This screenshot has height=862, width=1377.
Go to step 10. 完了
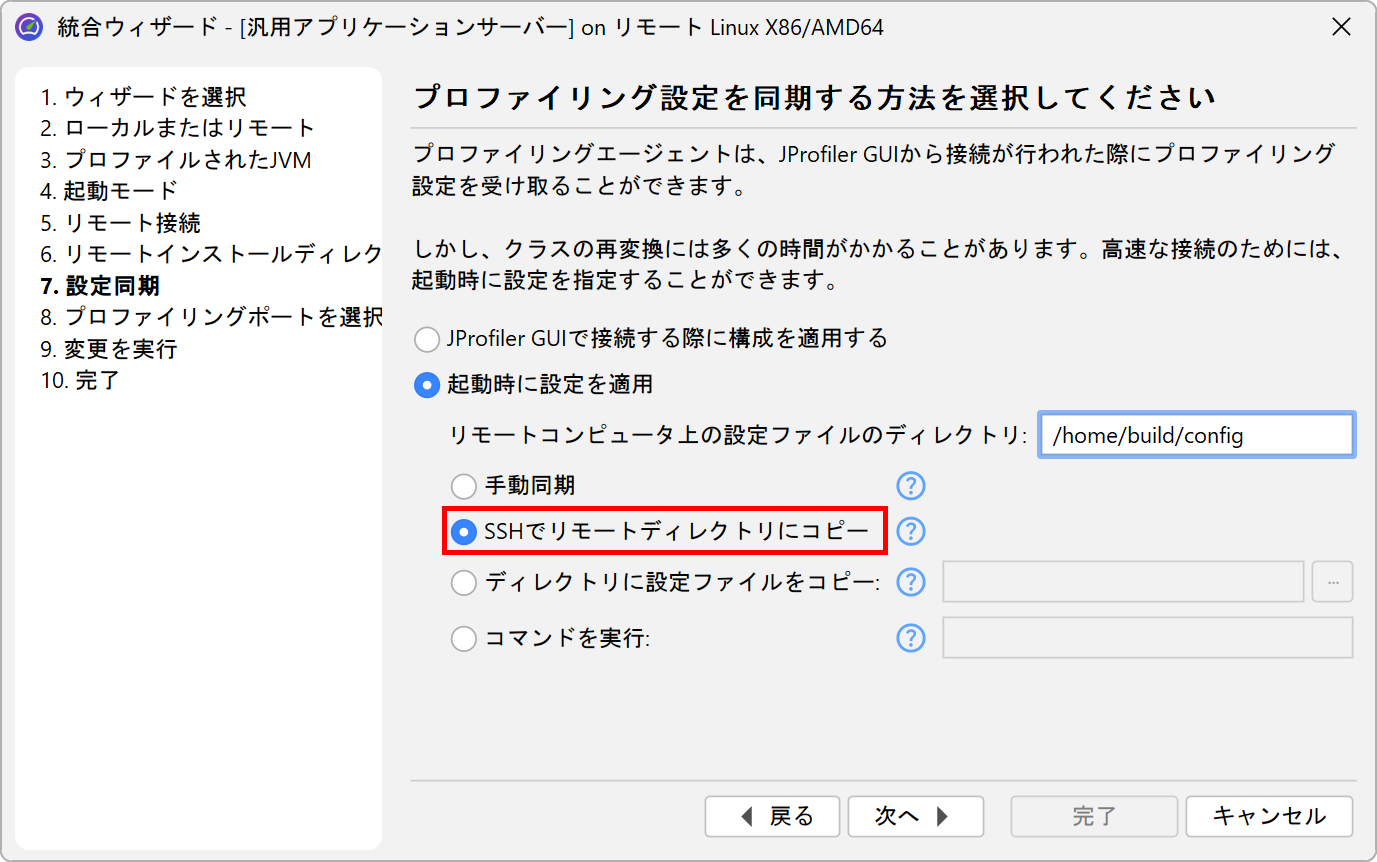click(x=80, y=380)
